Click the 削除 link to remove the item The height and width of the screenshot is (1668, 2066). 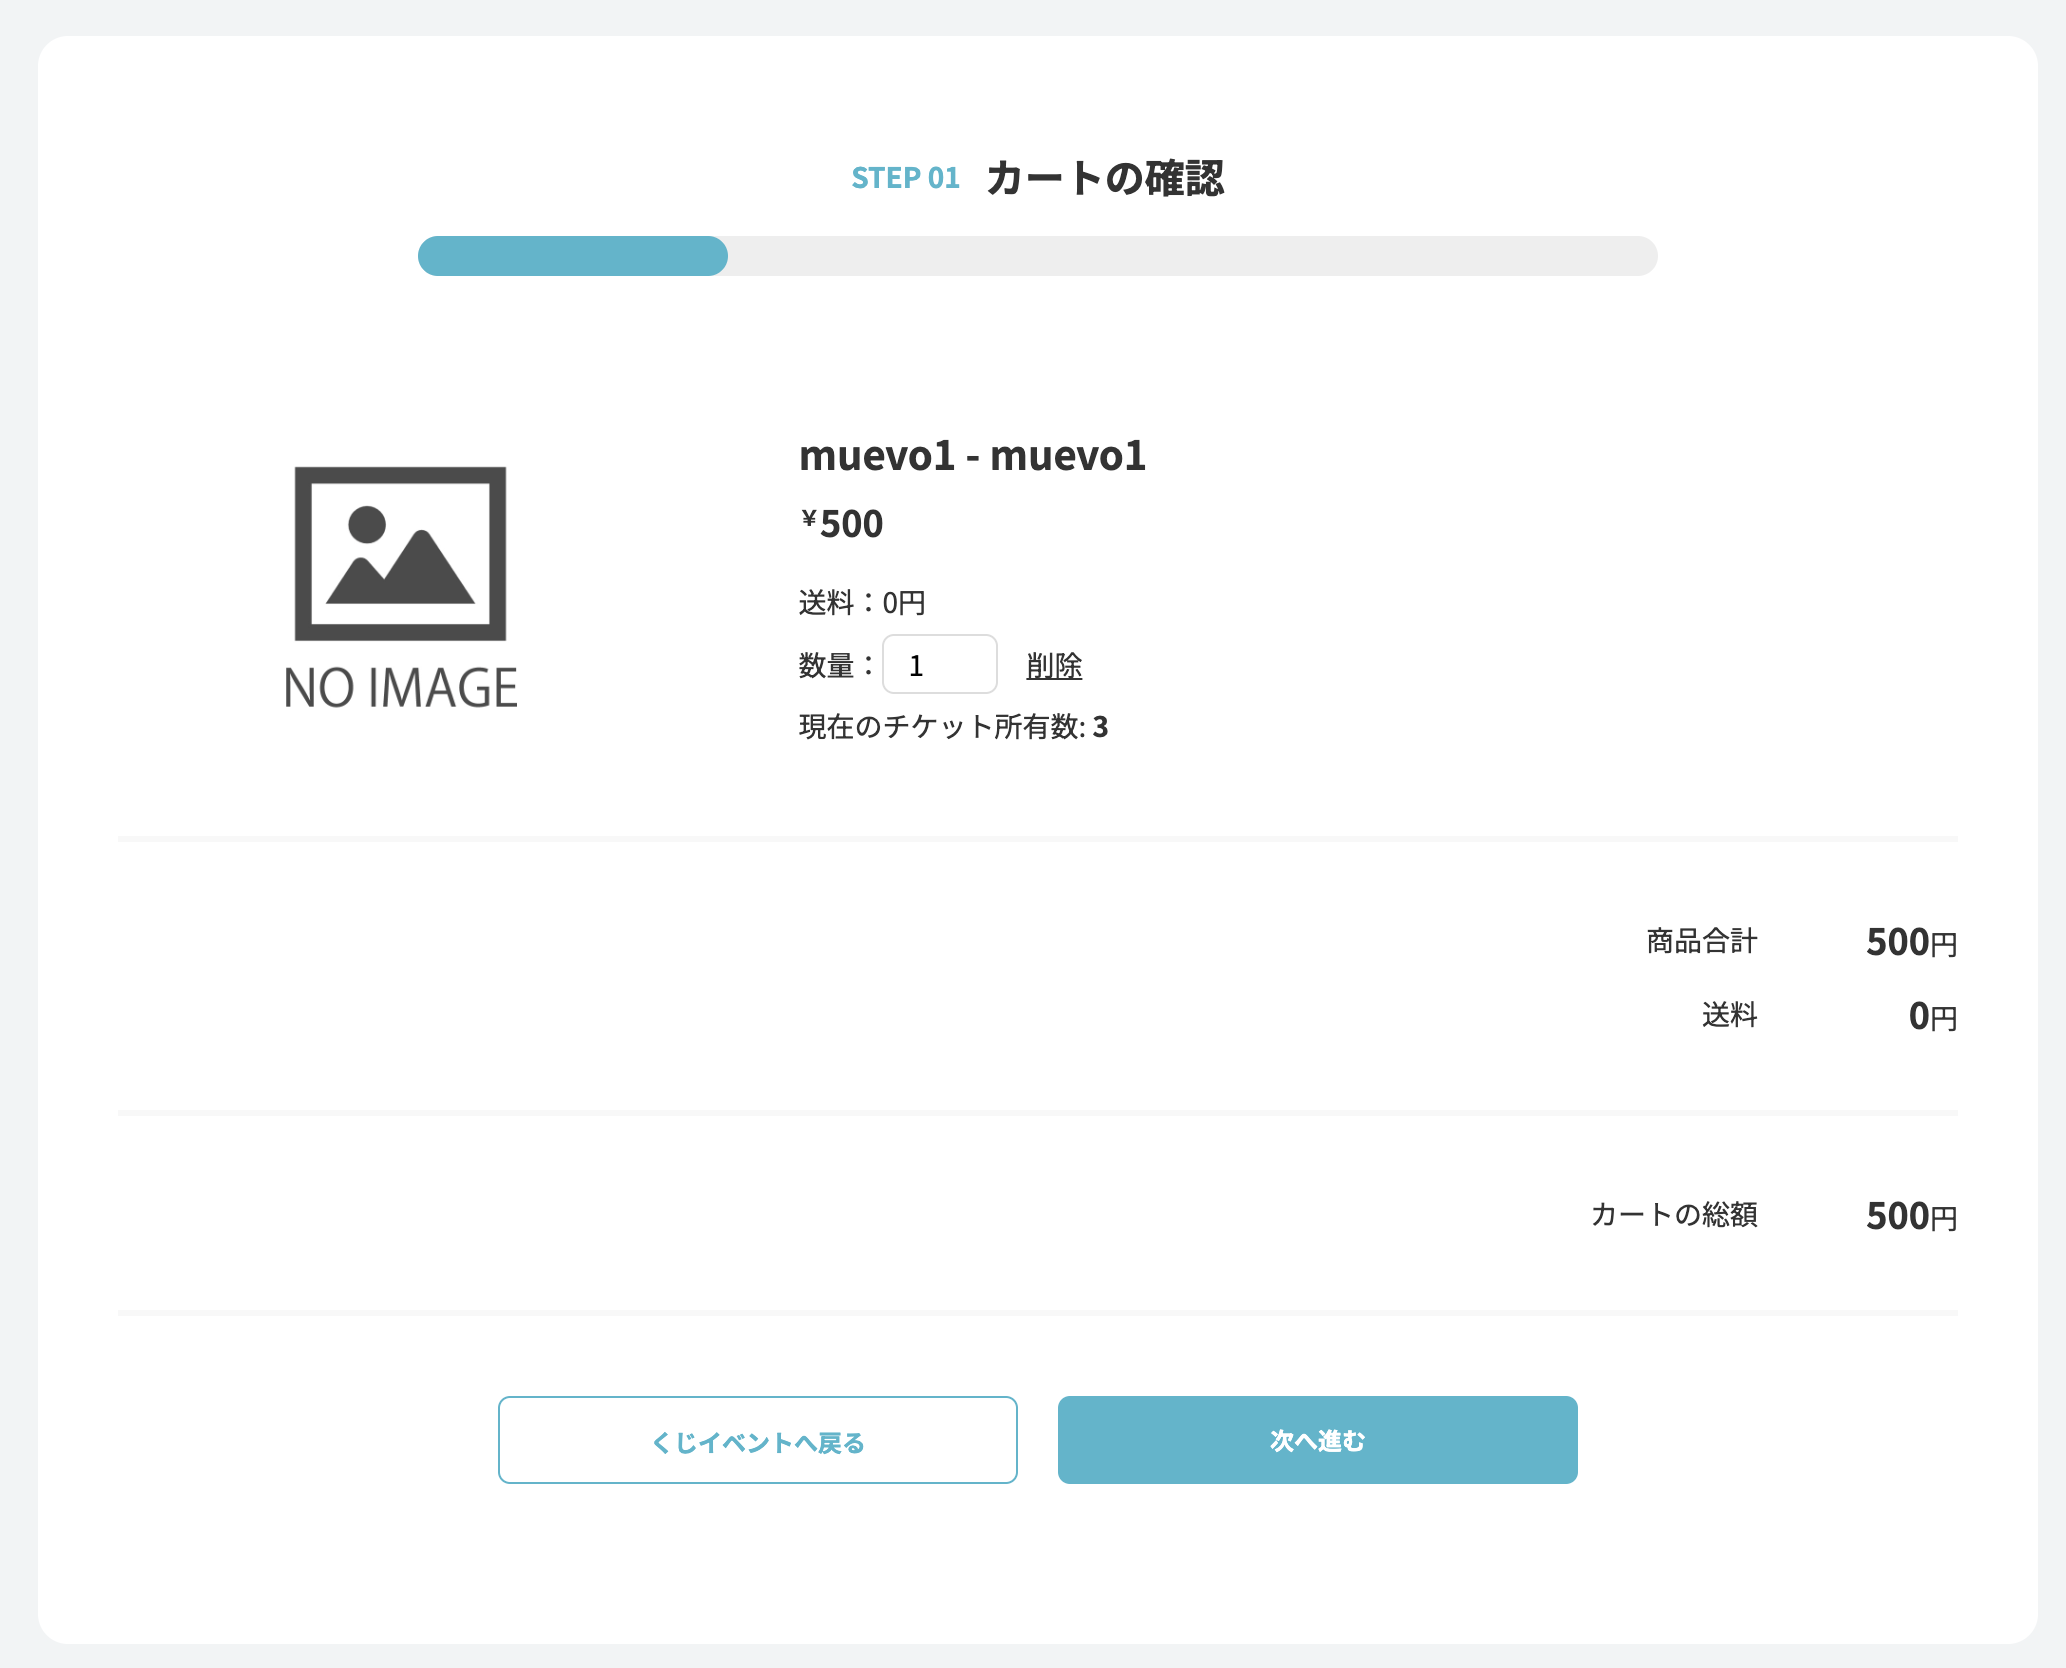click(x=1053, y=664)
